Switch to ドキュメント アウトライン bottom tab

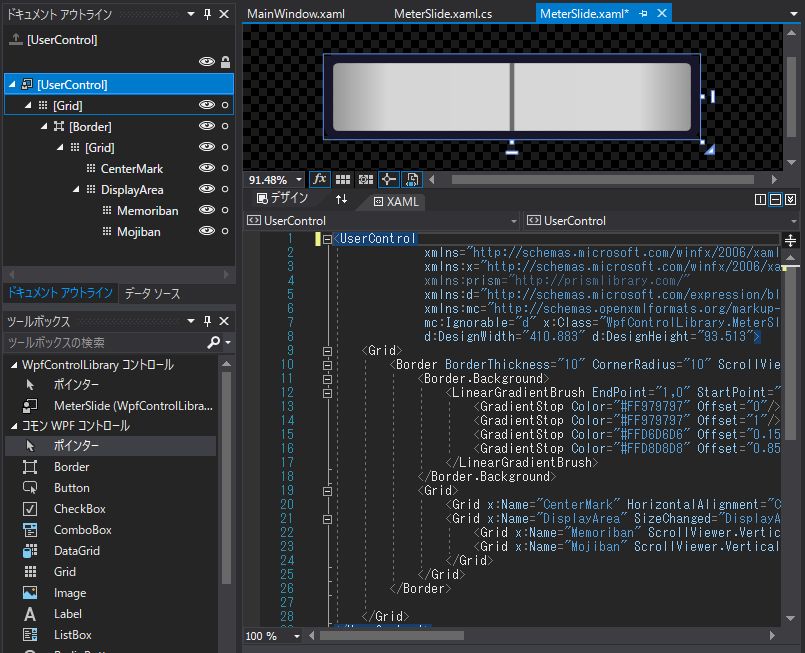(60, 293)
